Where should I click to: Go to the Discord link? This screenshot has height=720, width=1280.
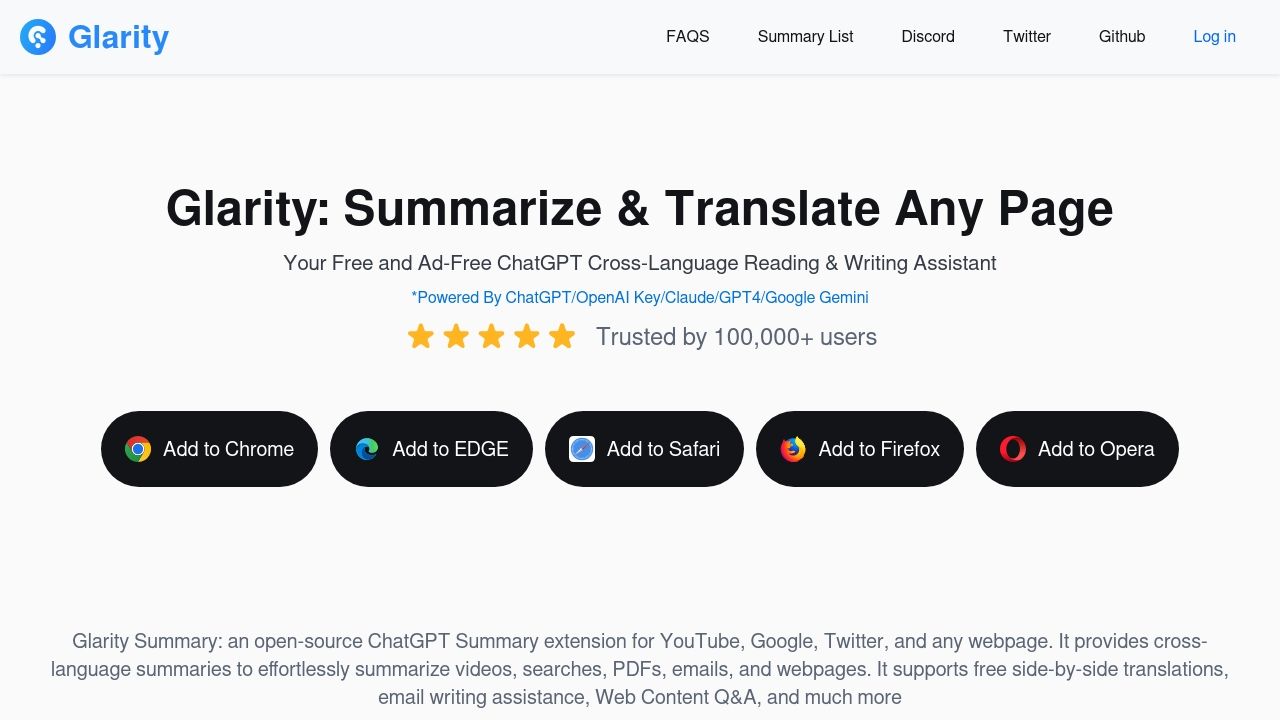pyautogui.click(x=928, y=36)
